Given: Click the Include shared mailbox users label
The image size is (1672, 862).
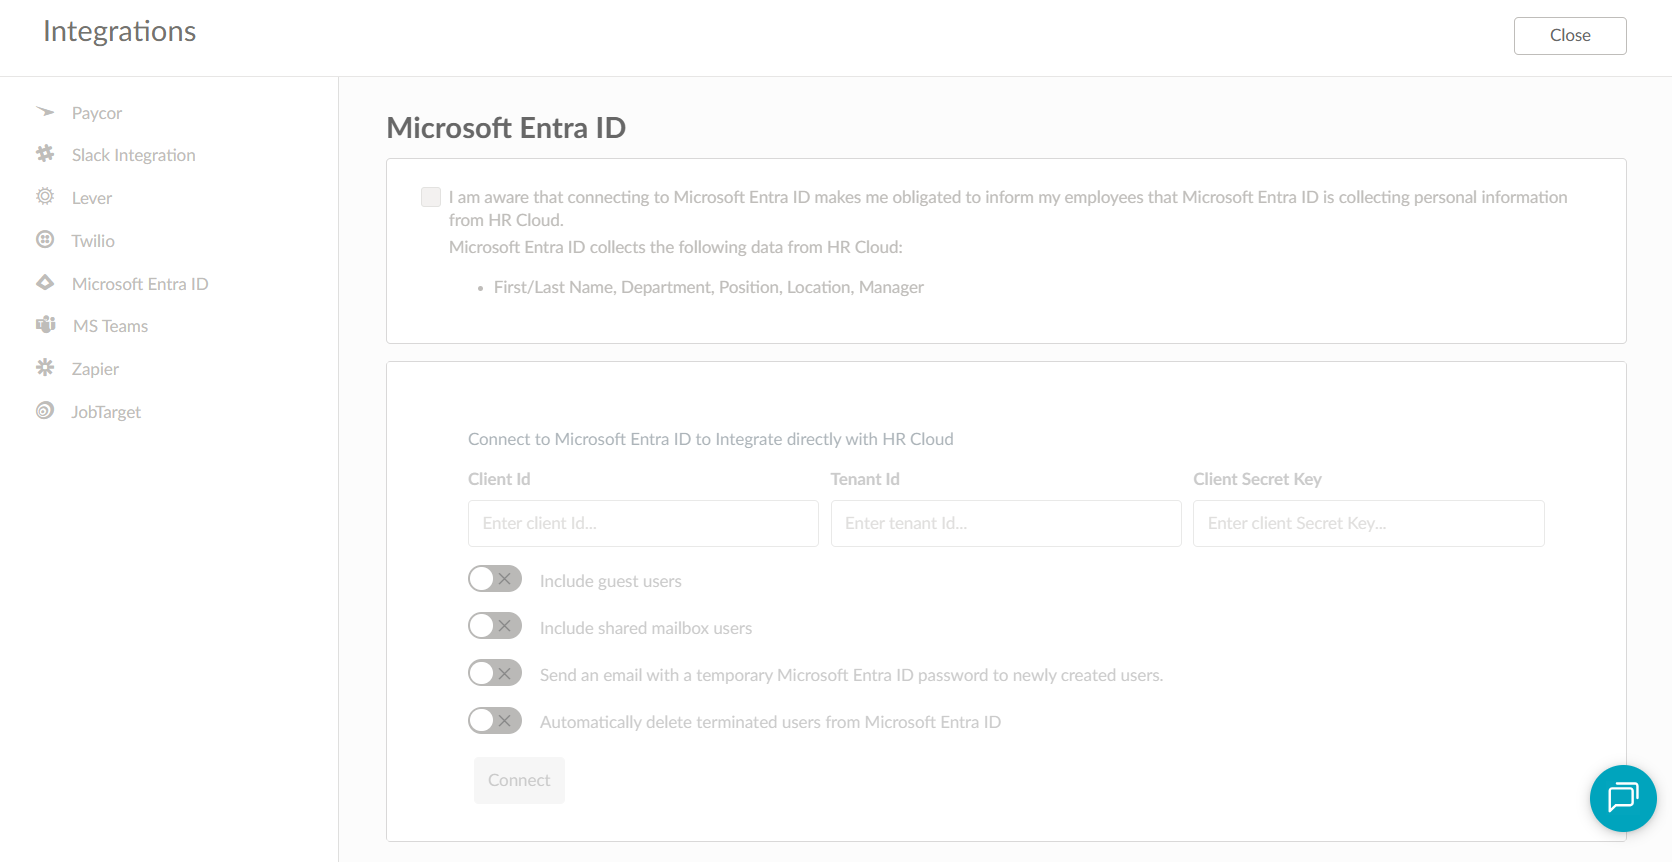Looking at the screenshot, I should coord(646,628).
